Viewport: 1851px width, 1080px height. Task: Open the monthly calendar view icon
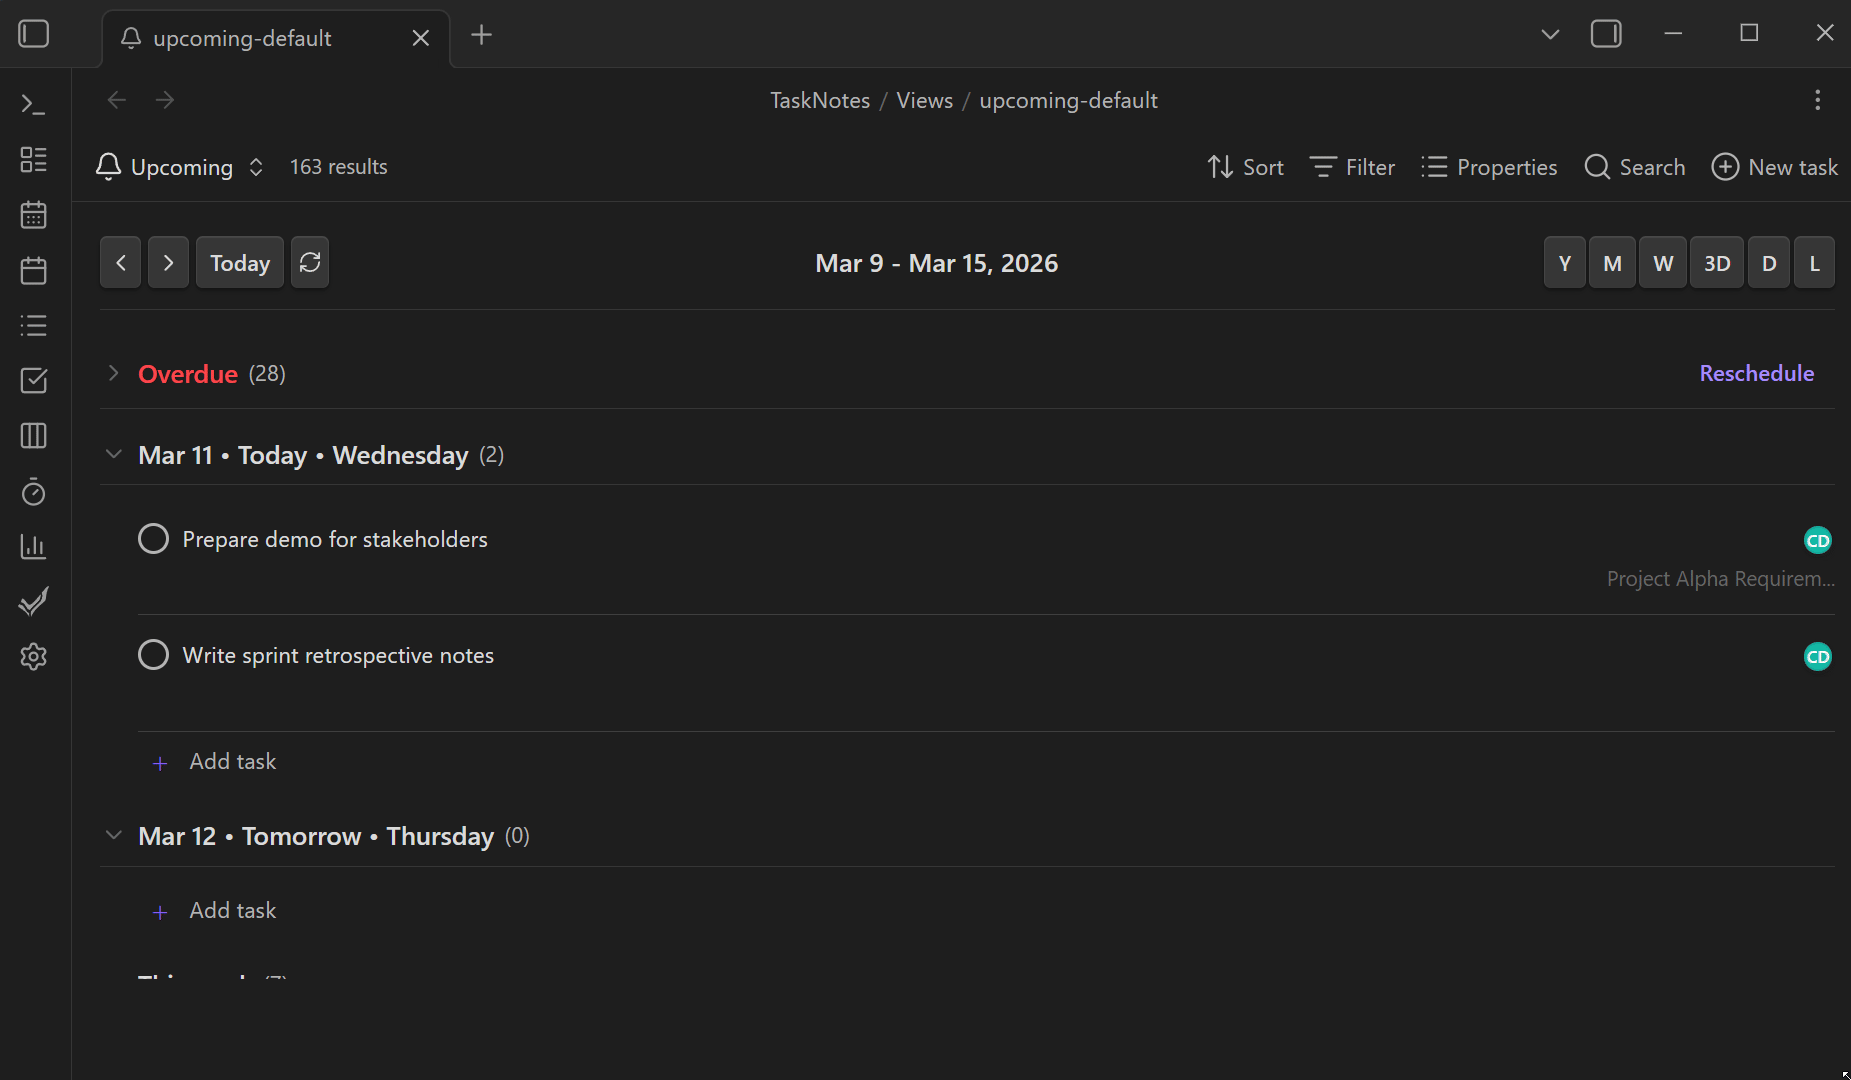(x=33, y=214)
